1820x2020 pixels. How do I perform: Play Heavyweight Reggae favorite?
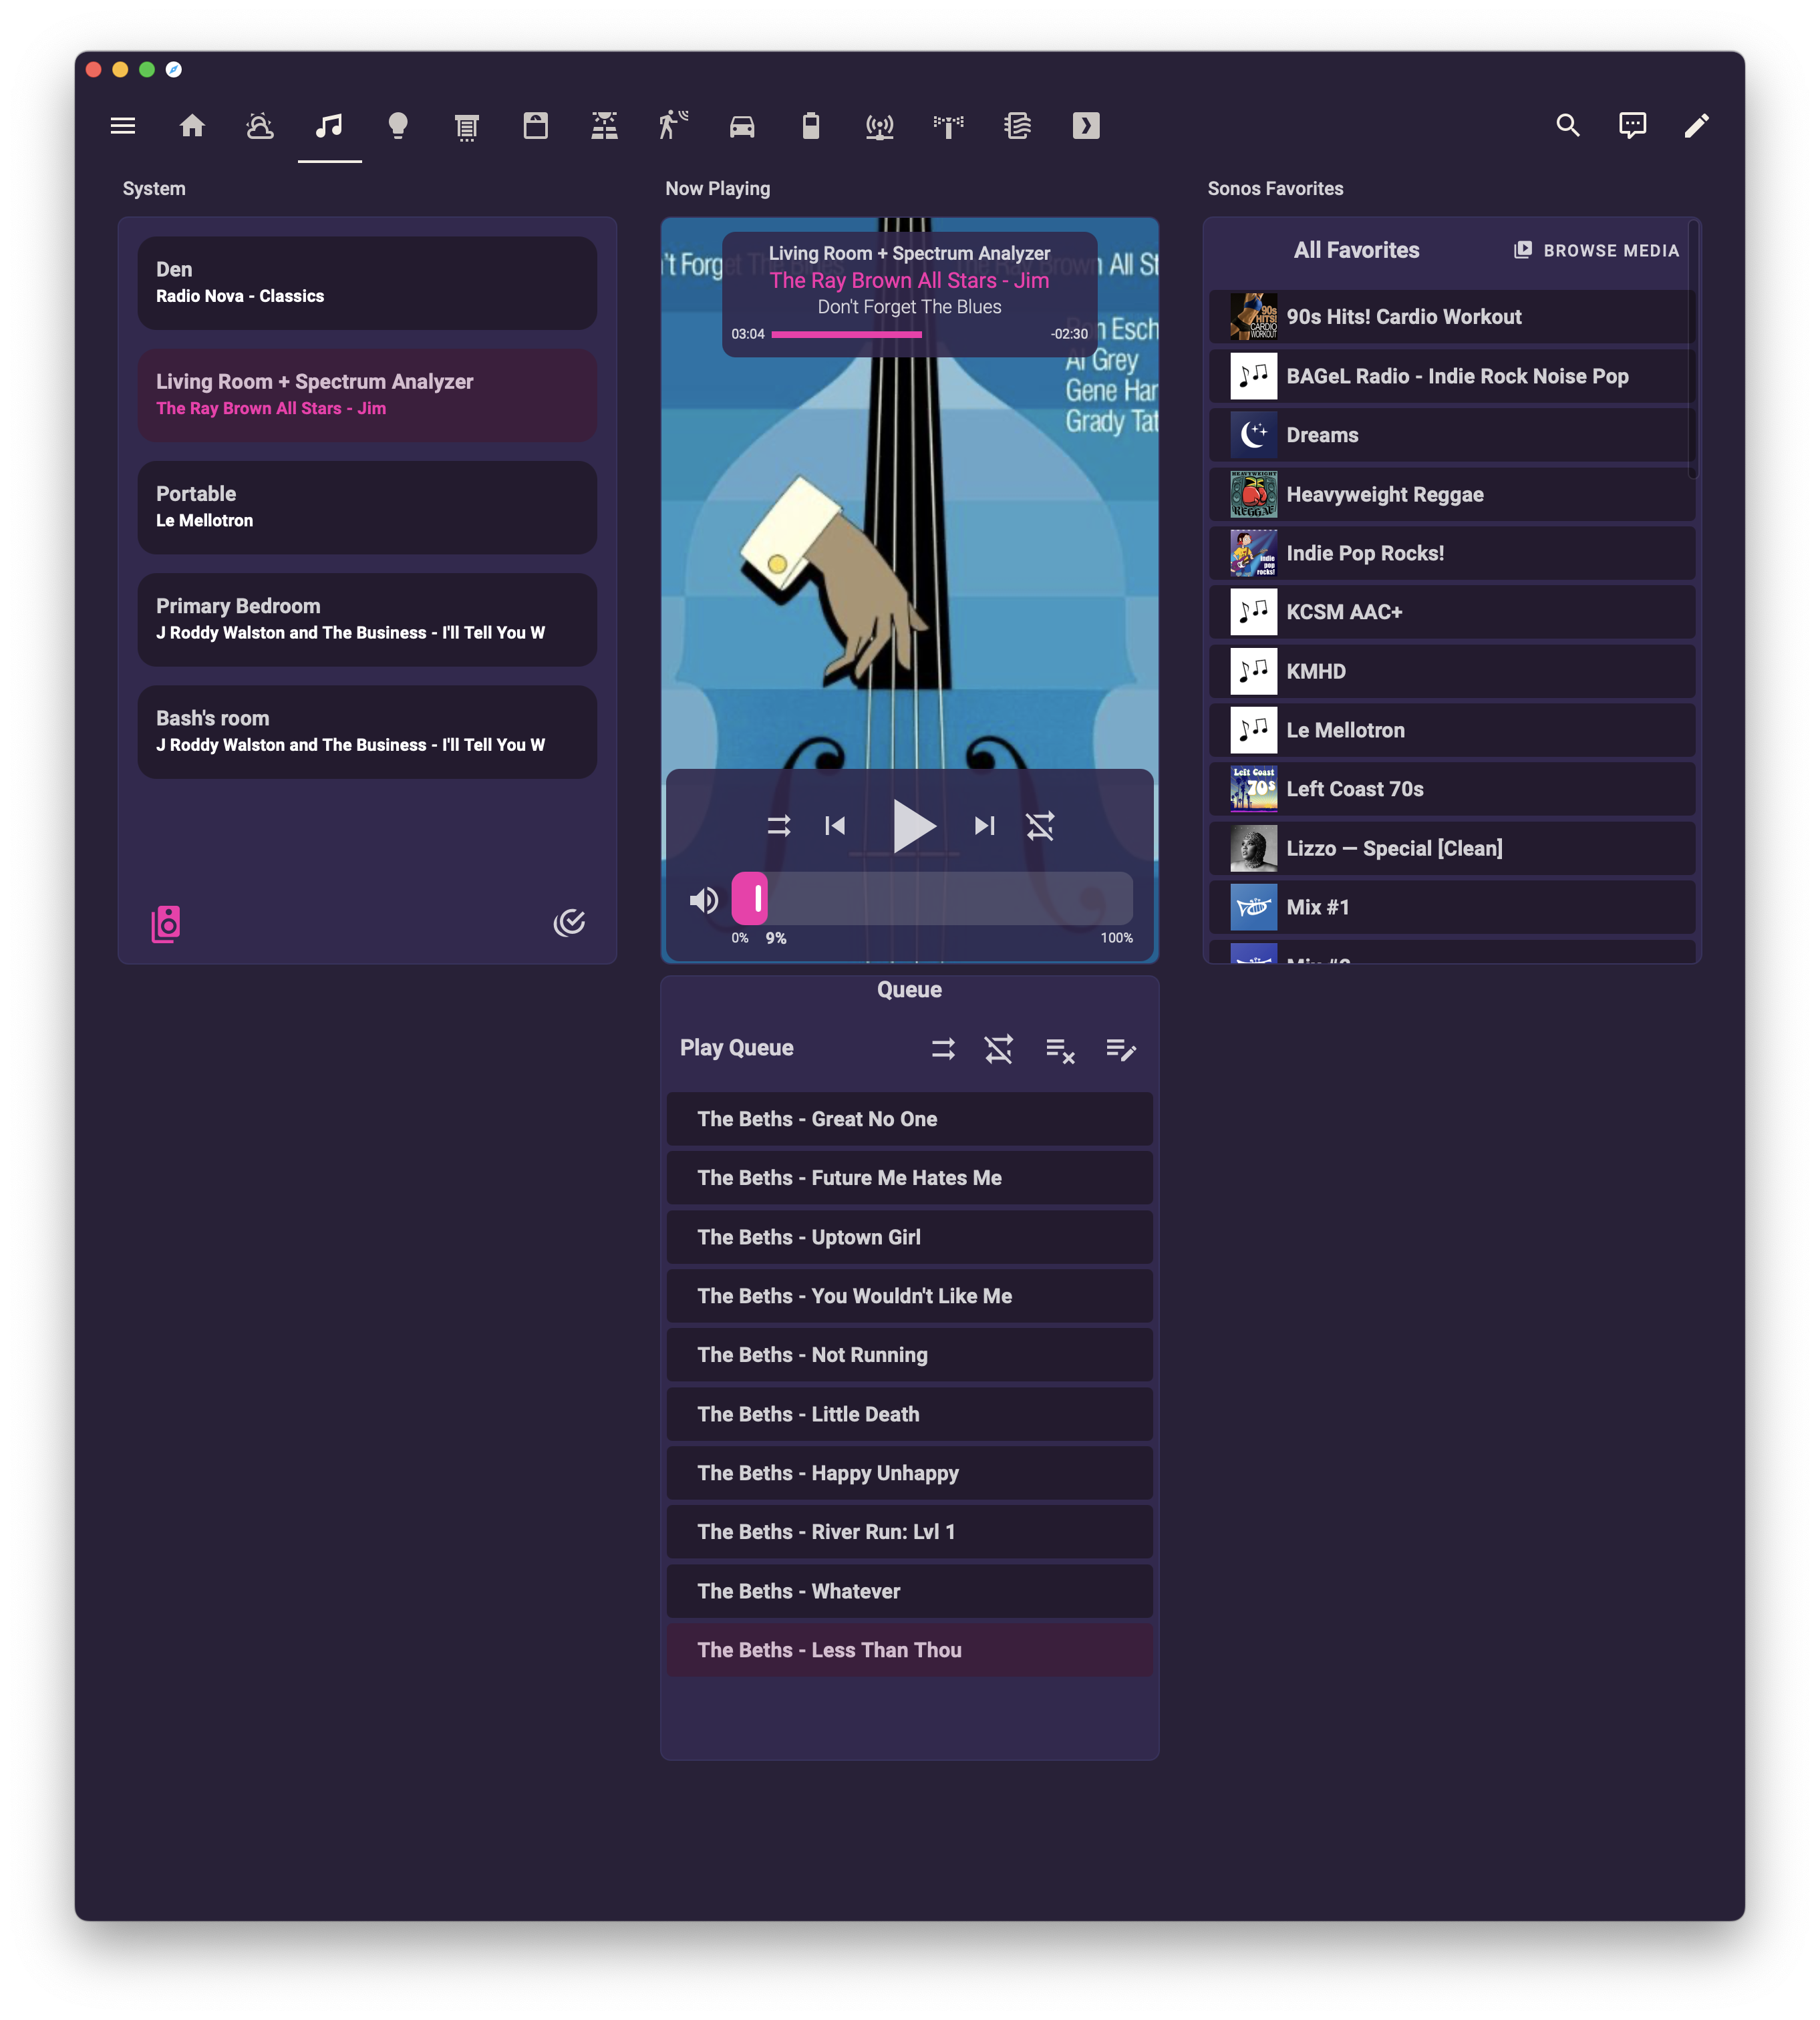click(x=1452, y=494)
